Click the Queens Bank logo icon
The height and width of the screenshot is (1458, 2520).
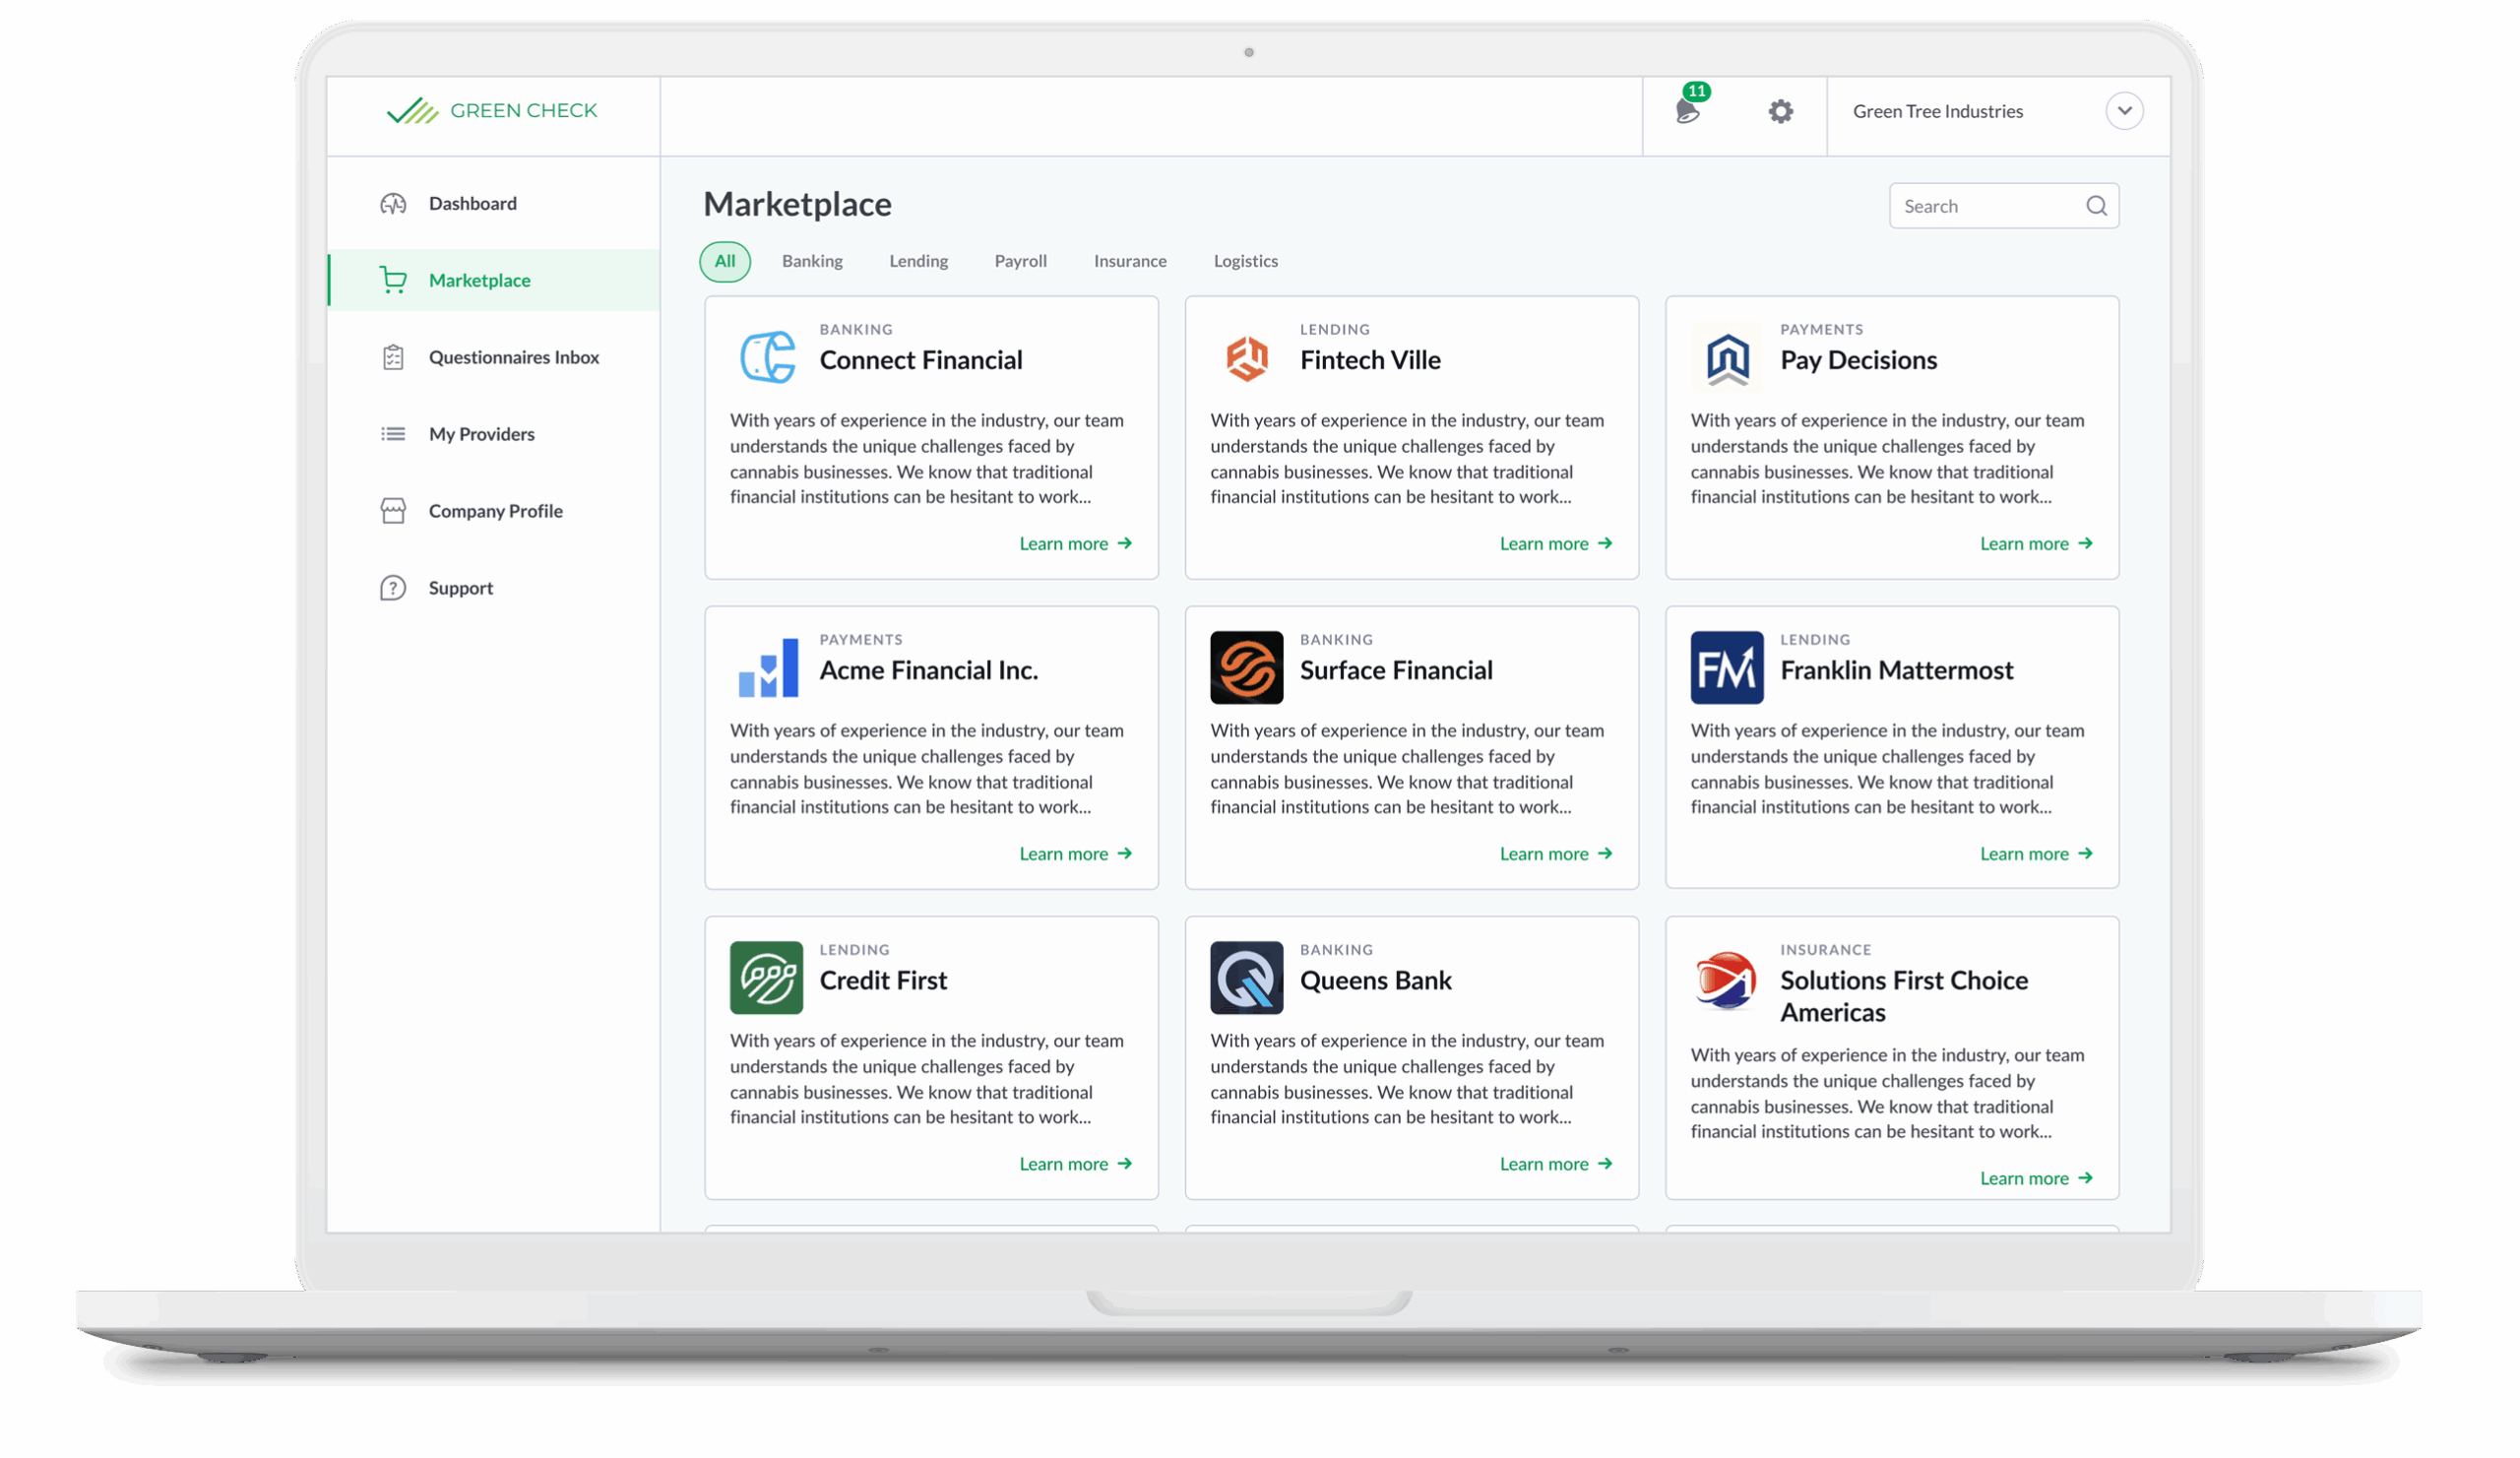pyautogui.click(x=1246, y=978)
